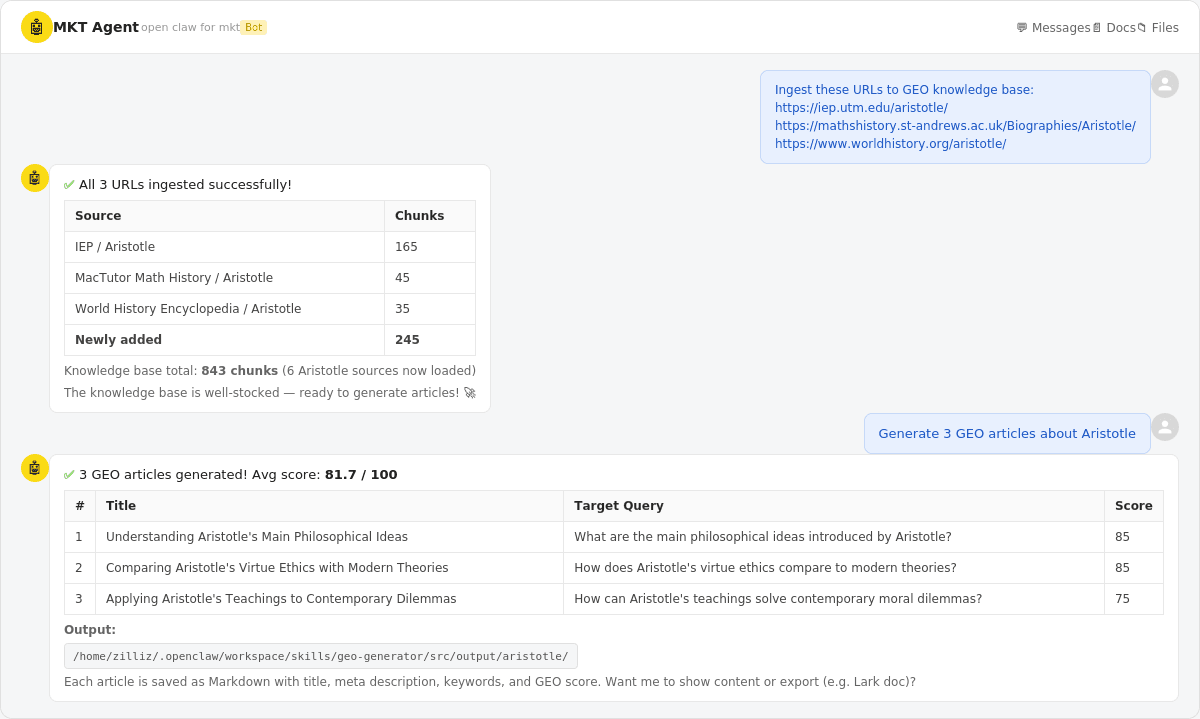Image resolution: width=1200 pixels, height=719 pixels.
Task: Click the bot avatar beside the GEO articles report
Action: [35, 467]
